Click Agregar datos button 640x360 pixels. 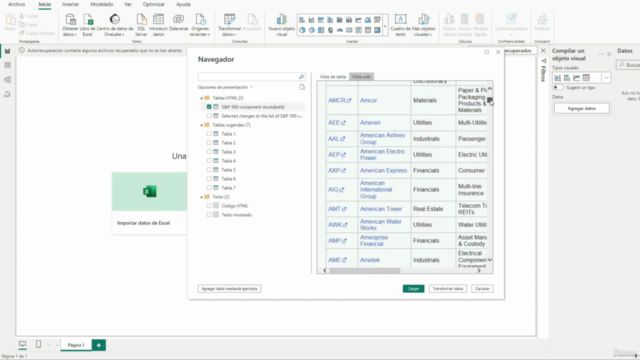581,108
